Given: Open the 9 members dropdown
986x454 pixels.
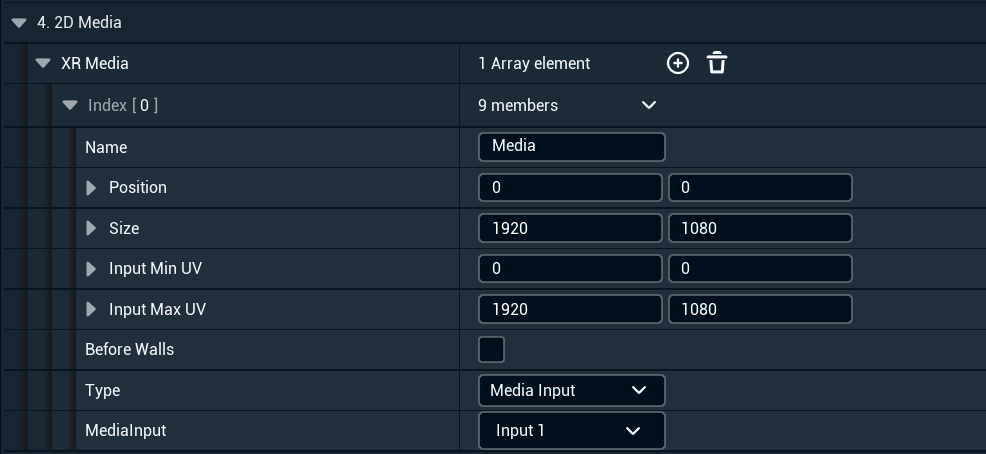Looking at the screenshot, I should point(648,105).
